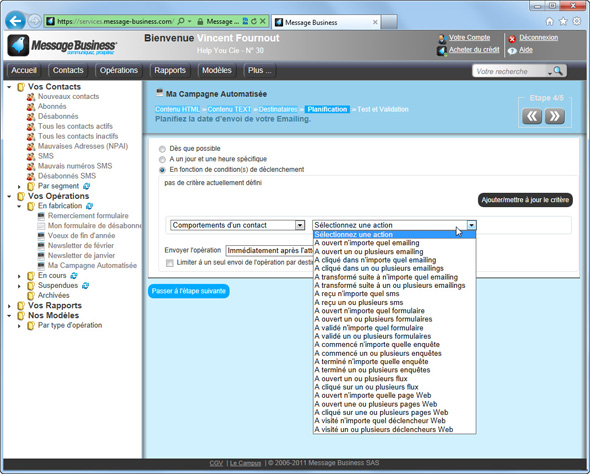Open the Destinataires step link
590x474 pixels.
278,109
